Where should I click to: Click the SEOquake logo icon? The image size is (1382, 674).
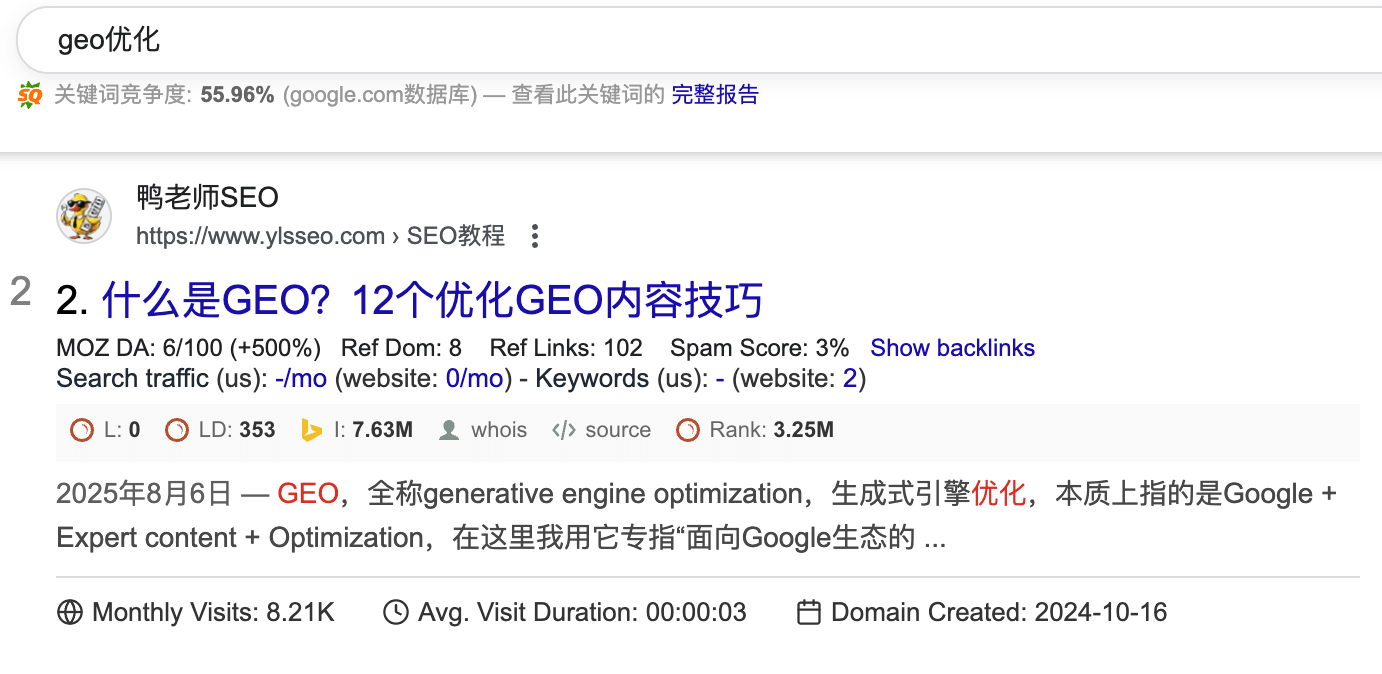[30, 95]
